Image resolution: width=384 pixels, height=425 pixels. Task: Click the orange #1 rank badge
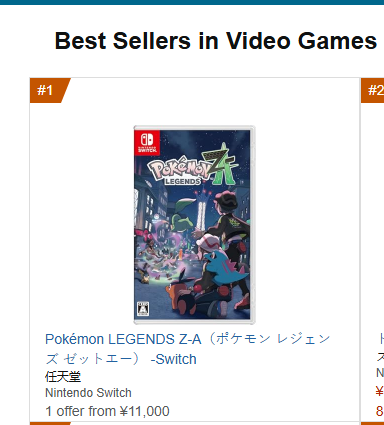tap(49, 90)
